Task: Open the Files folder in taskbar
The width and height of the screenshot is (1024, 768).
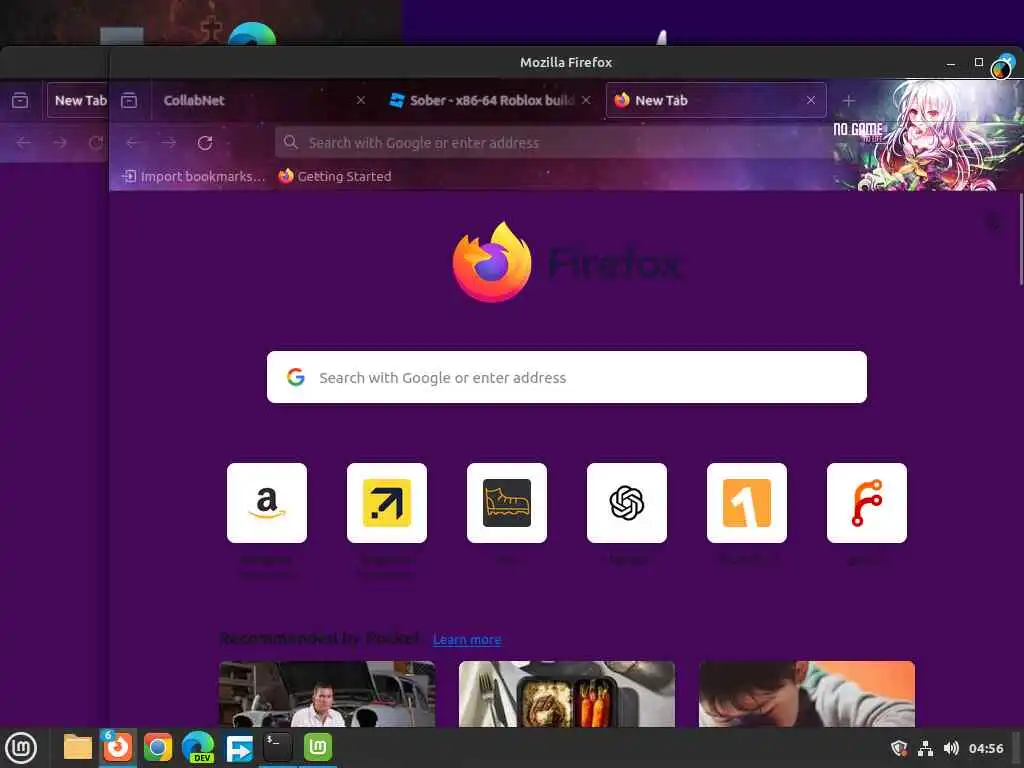Action: pyautogui.click(x=77, y=748)
